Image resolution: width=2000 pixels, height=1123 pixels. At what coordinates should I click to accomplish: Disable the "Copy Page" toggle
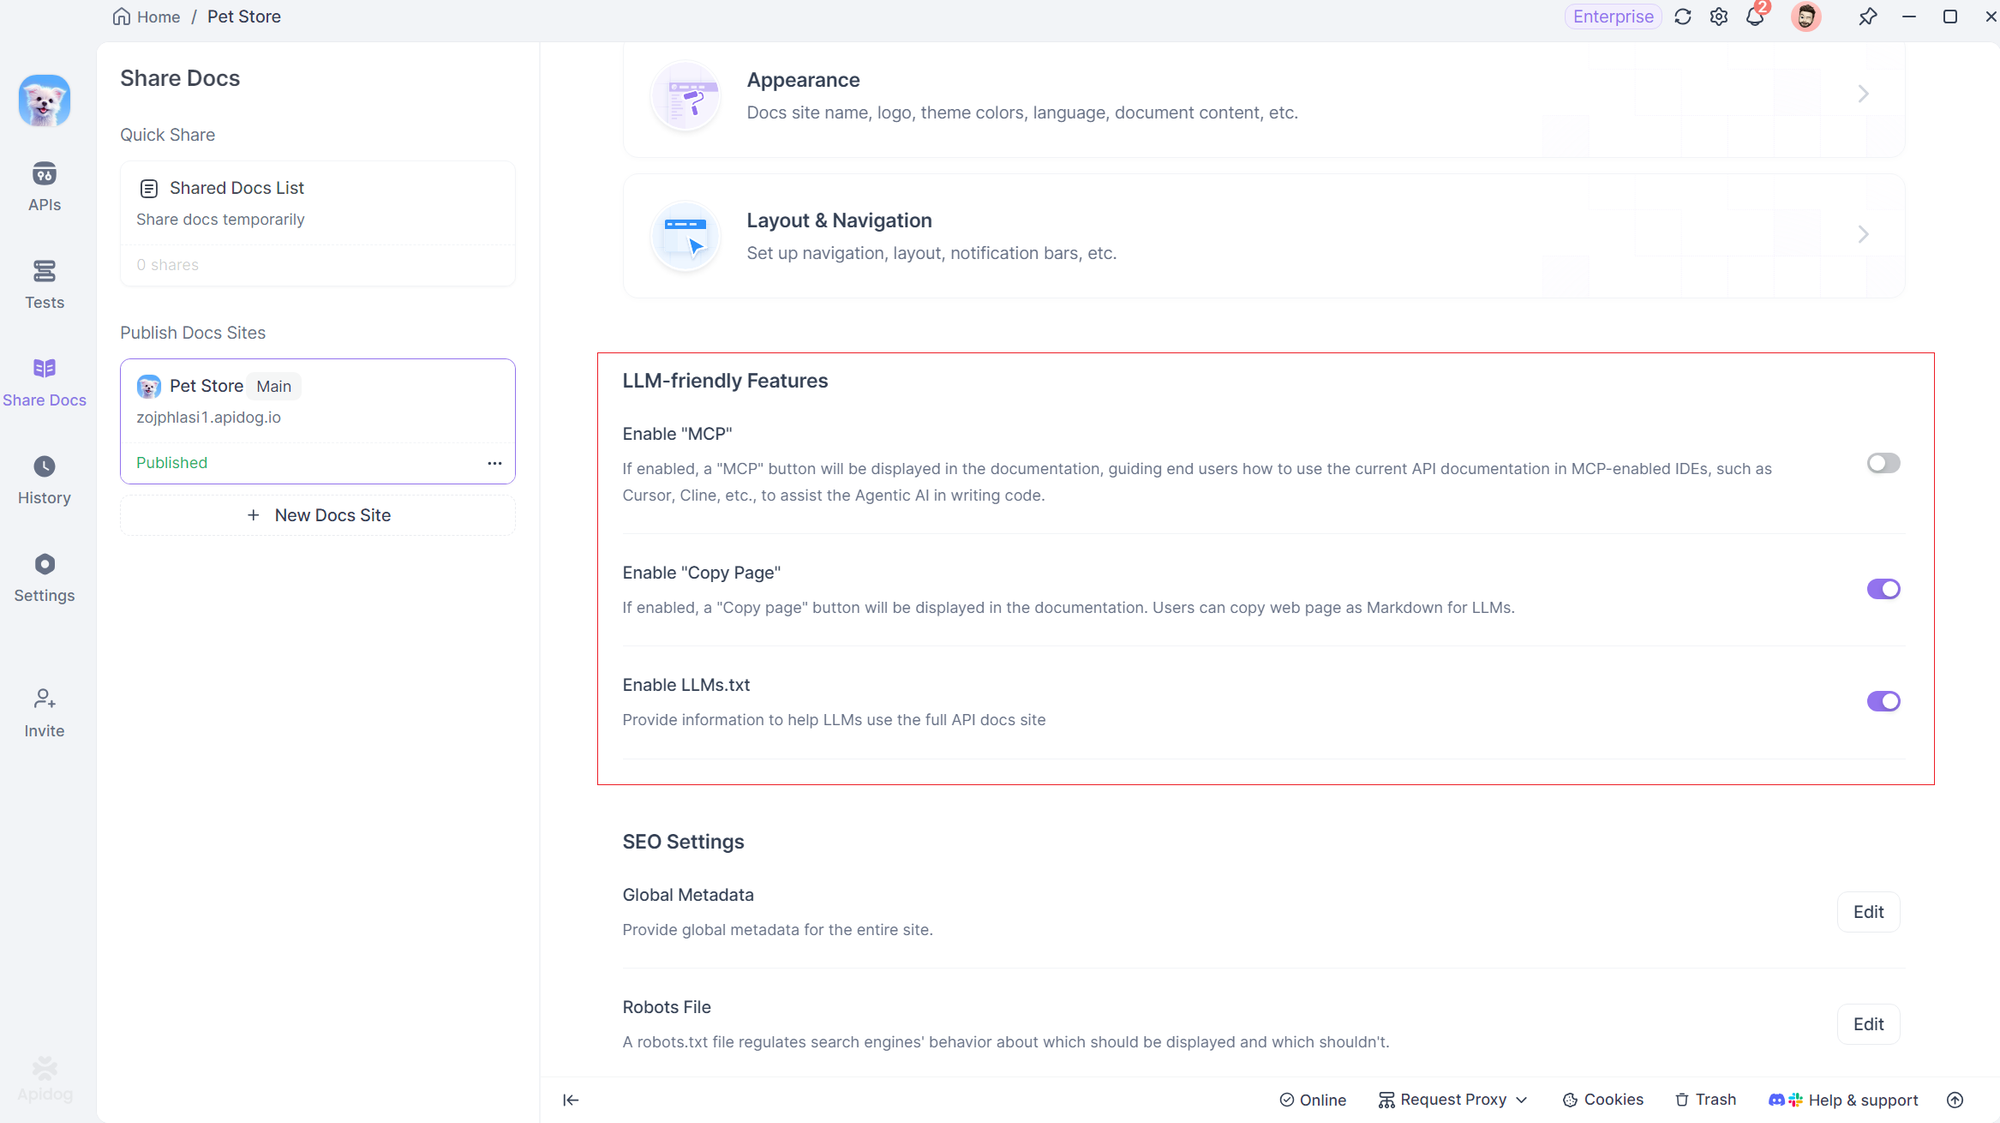pyautogui.click(x=1883, y=589)
